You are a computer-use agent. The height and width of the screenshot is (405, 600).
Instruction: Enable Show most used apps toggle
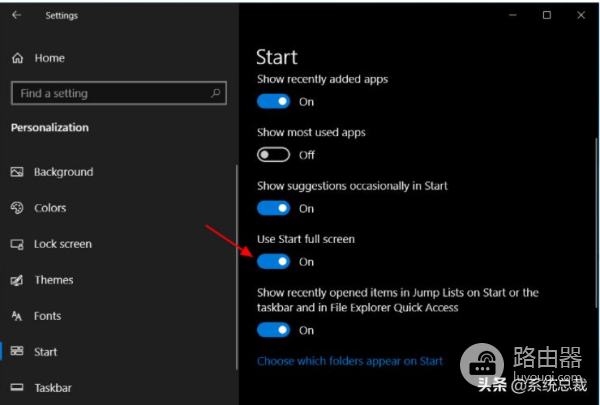click(x=273, y=155)
